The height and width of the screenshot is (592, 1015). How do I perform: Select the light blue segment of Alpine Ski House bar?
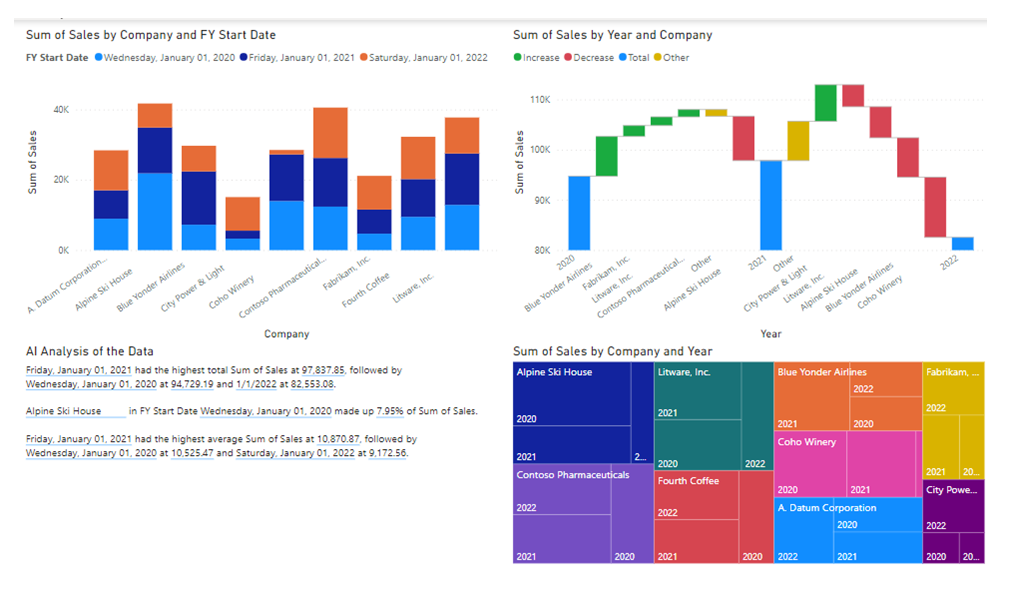click(x=155, y=211)
